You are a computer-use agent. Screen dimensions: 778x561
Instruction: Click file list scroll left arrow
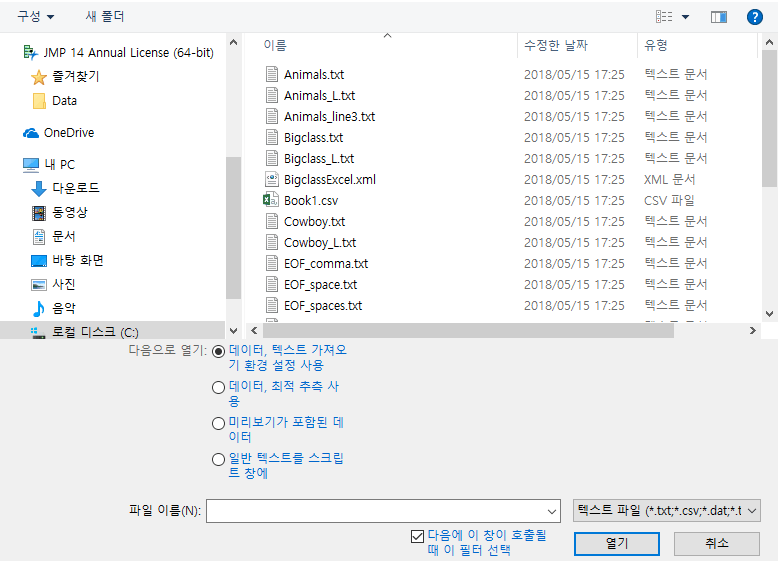pyautogui.click(x=254, y=330)
